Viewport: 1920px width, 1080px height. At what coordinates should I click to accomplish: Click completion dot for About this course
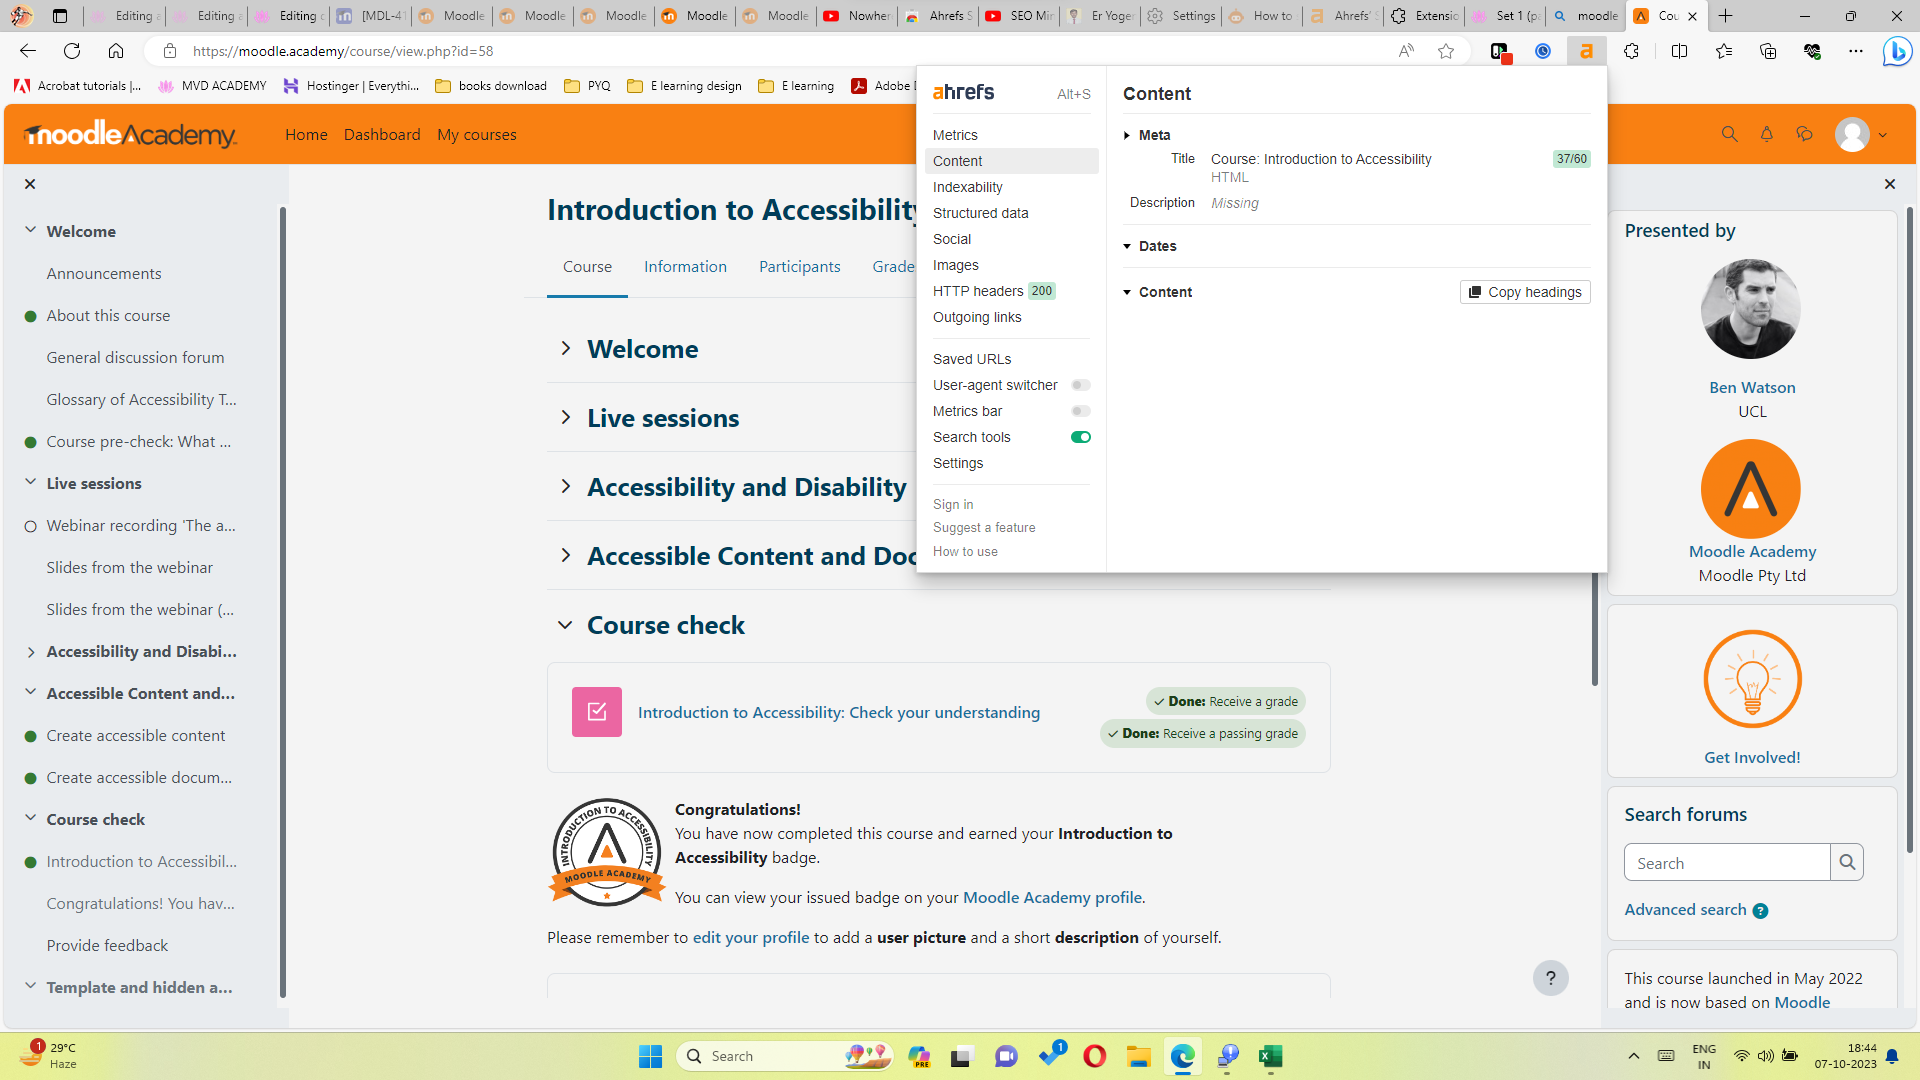[31, 316]
